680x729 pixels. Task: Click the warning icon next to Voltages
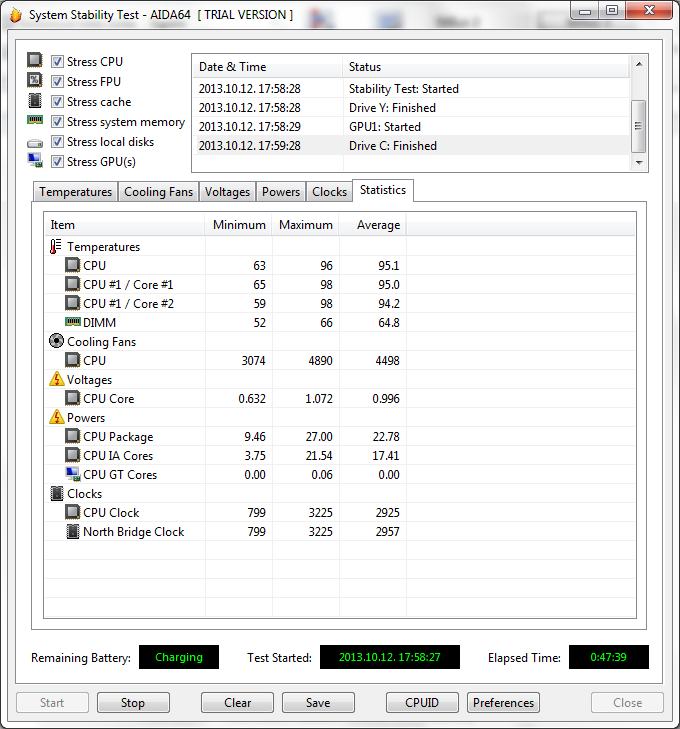(x=56, y=379)
